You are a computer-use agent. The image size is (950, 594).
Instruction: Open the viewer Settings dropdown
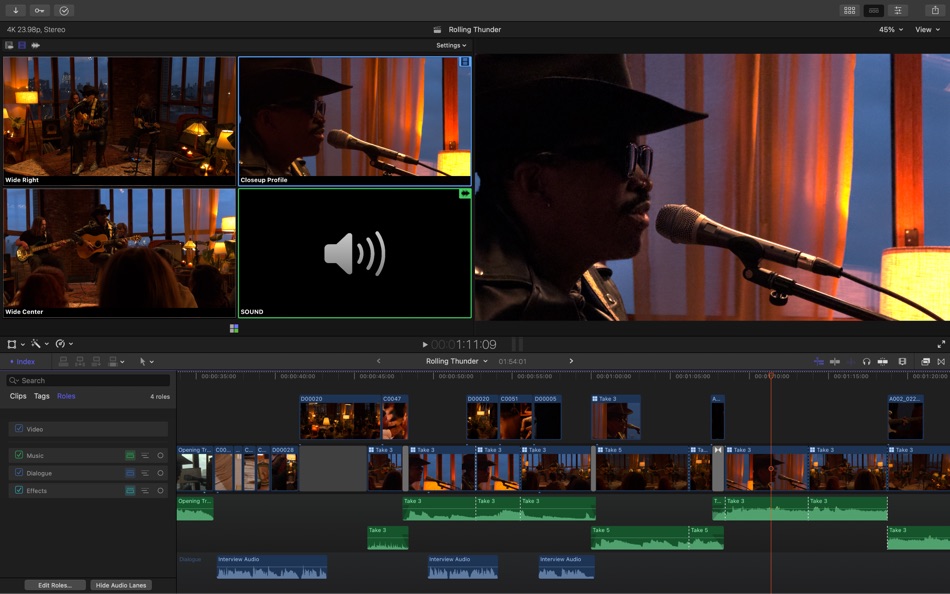pyautogui.click(x=450, y=45)
